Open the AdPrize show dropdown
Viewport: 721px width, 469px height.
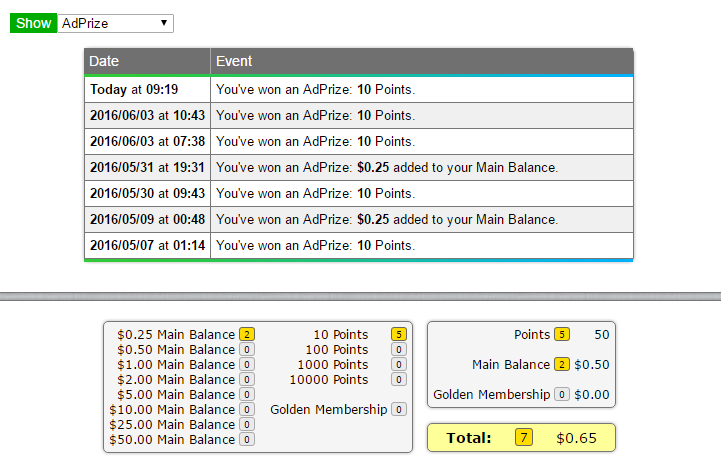[x=115, y=23]
